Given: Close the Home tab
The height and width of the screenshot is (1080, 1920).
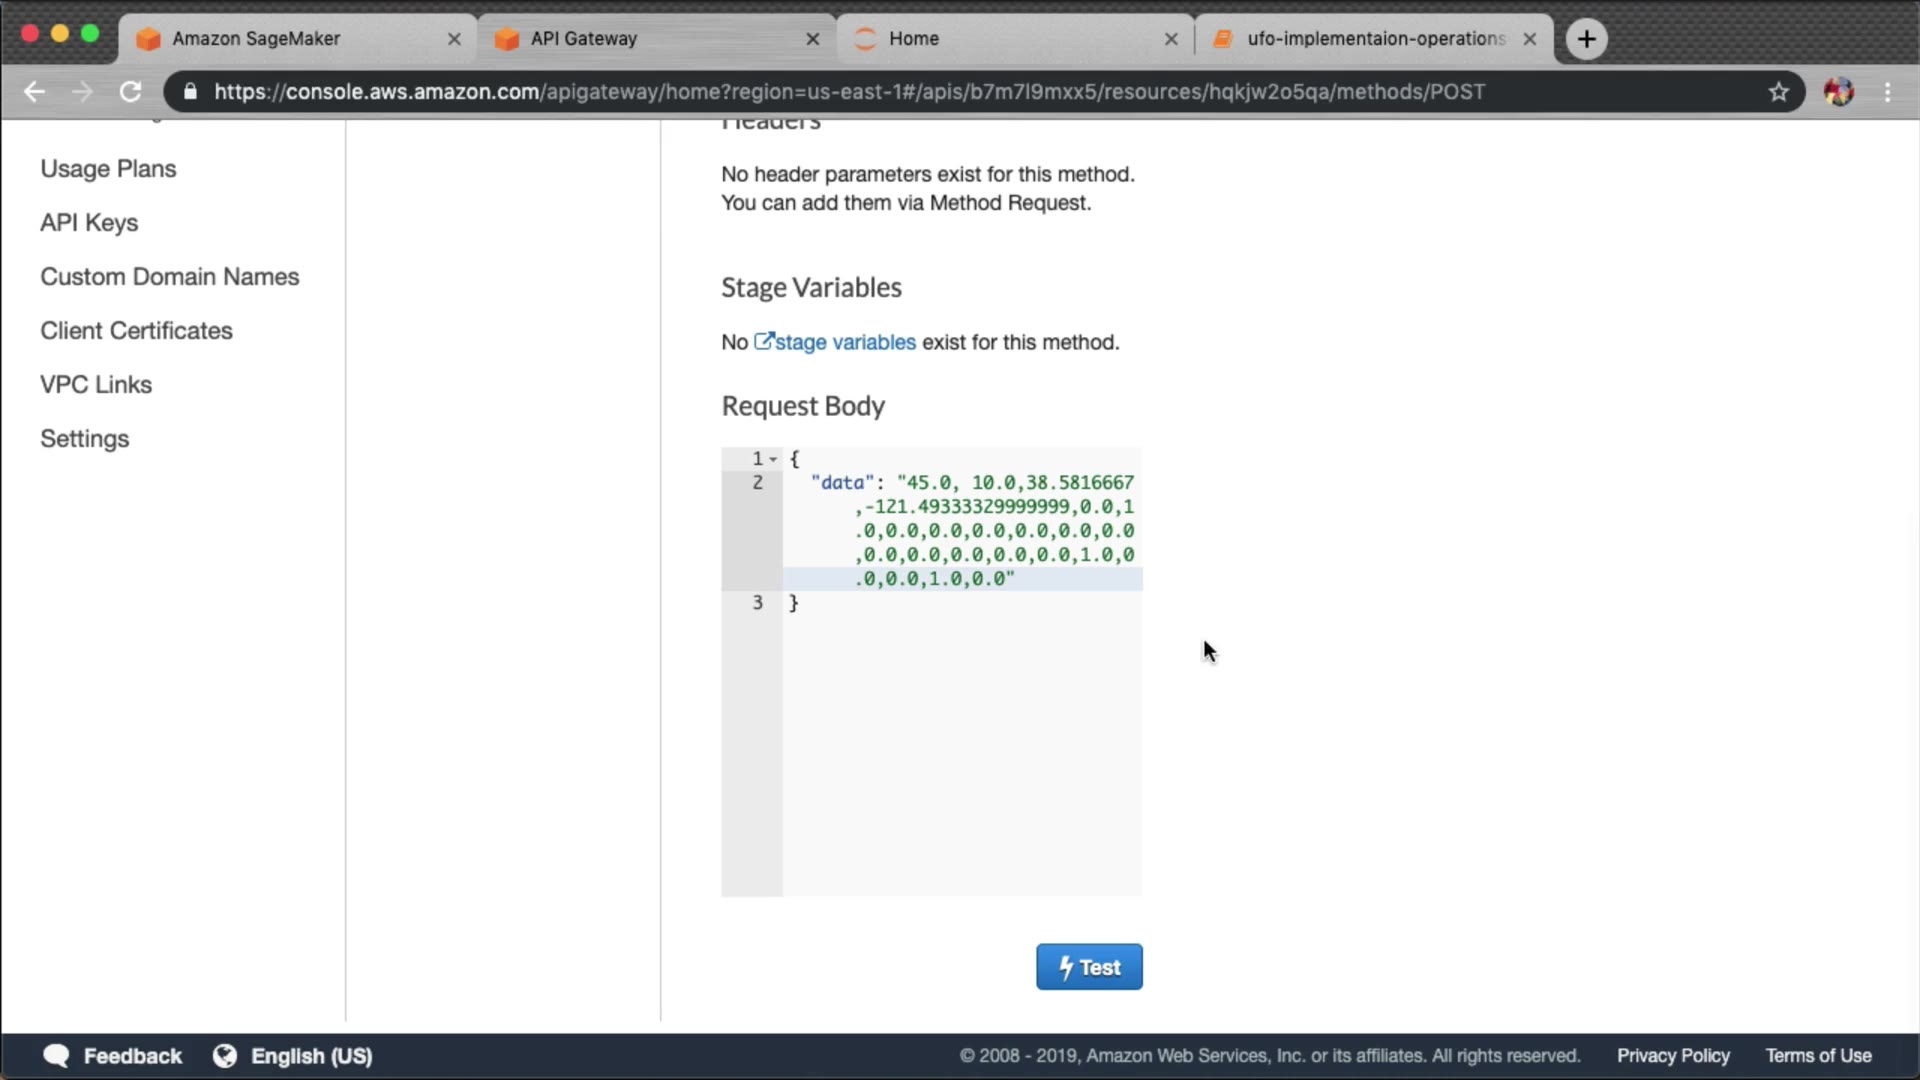Looking at the screenshot, I should pos(1171,39).
